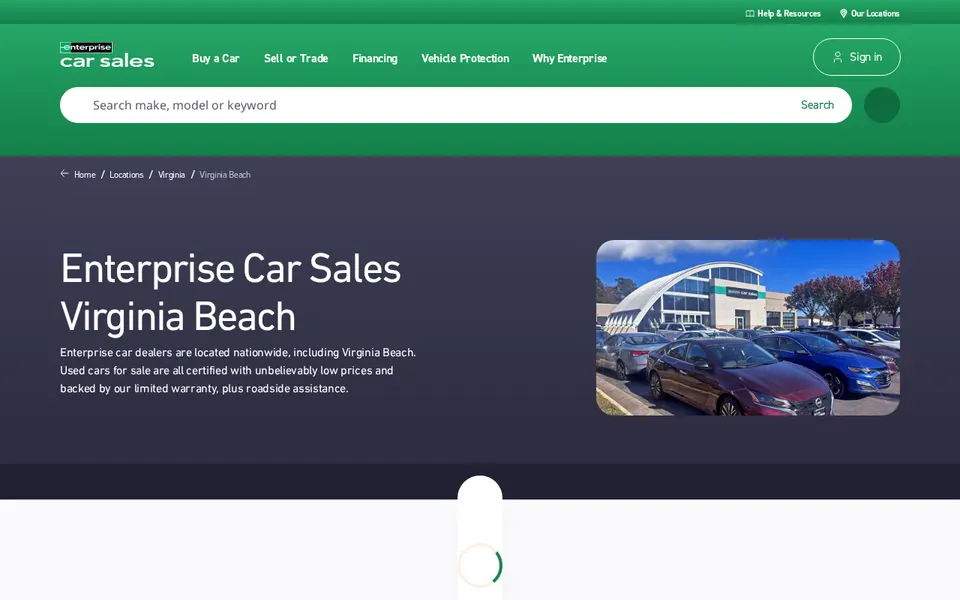Image resolution: width=960 pixels, height=600 pixels.
Task: Open the Sell or Trade menu
Action: [296, 58]
